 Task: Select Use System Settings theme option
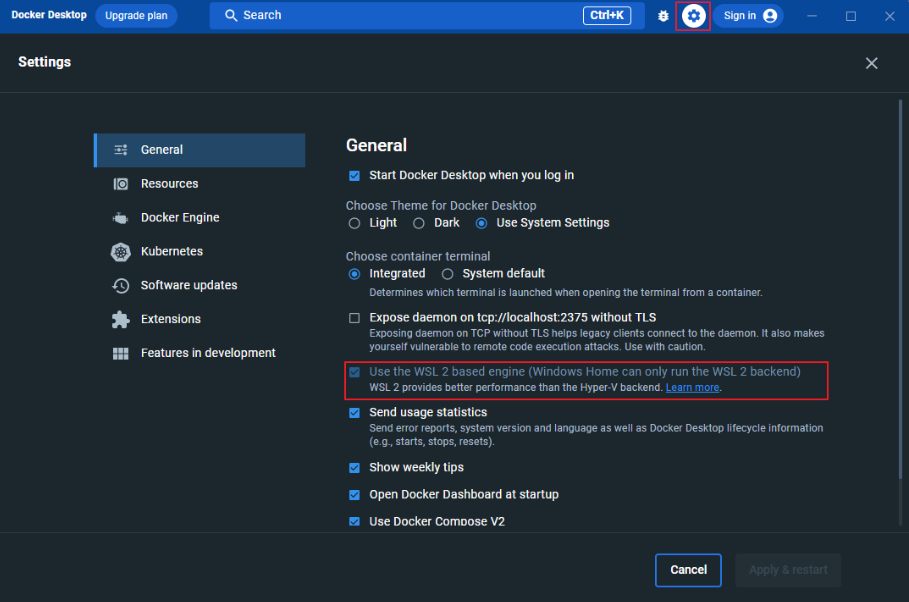[481, 223]
